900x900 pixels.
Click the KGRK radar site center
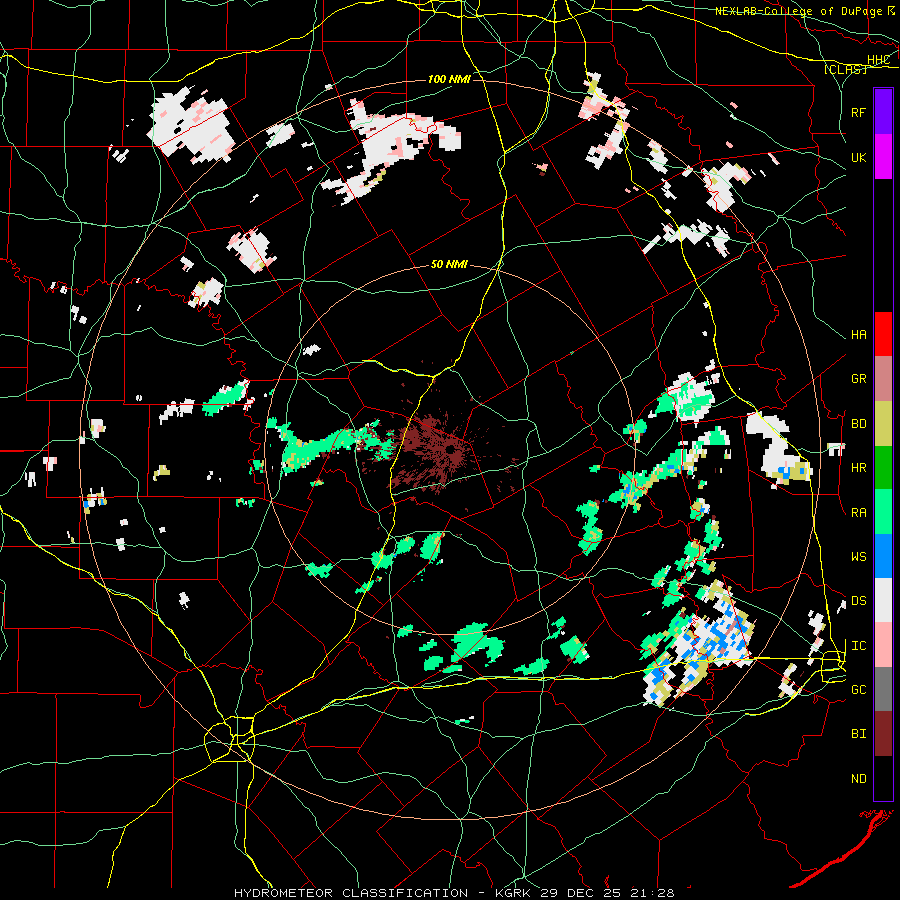coord(452,449)
